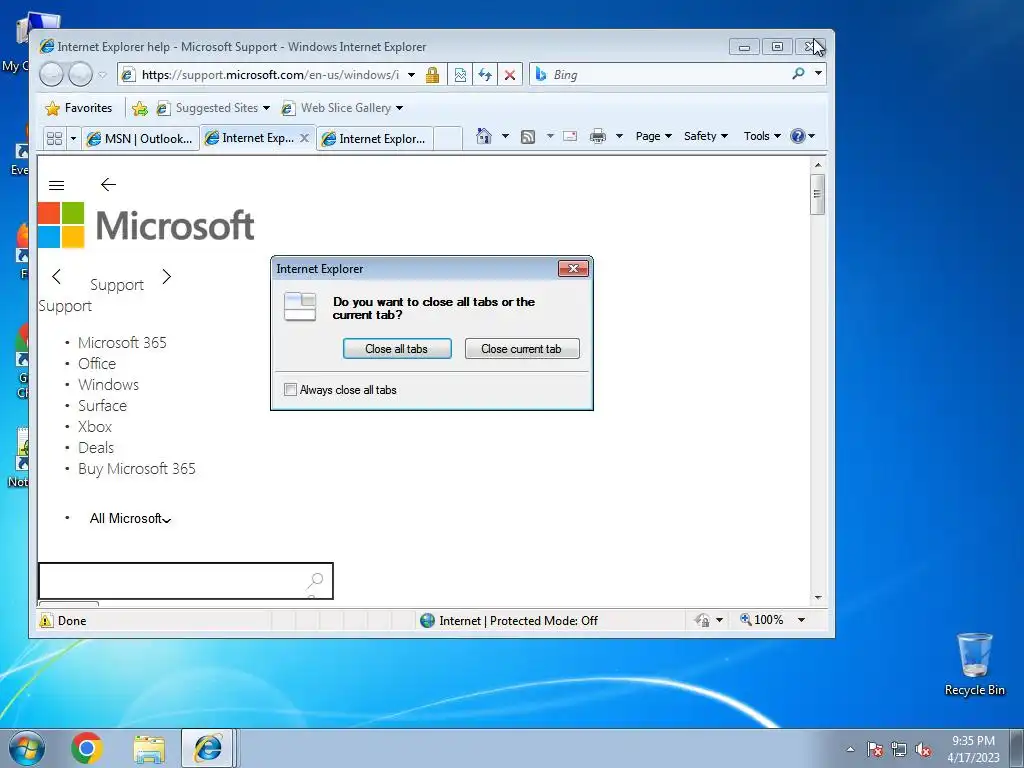Click the right chevron beside Support
Viewport: 1024px width, 768px height.
coord(167,277)
